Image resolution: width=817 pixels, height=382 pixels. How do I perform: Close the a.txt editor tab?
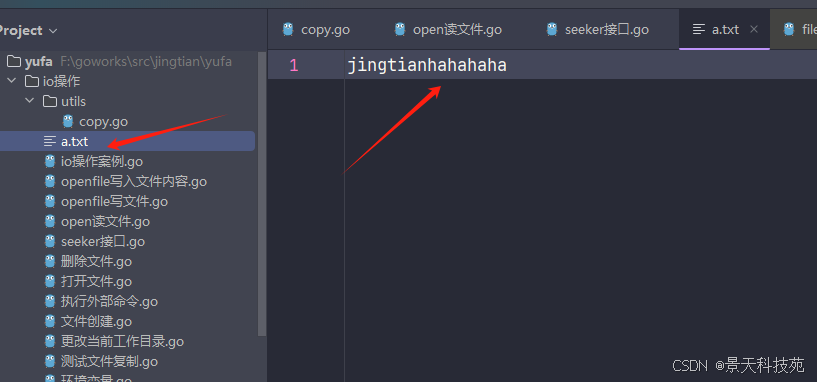click(753, 30)
